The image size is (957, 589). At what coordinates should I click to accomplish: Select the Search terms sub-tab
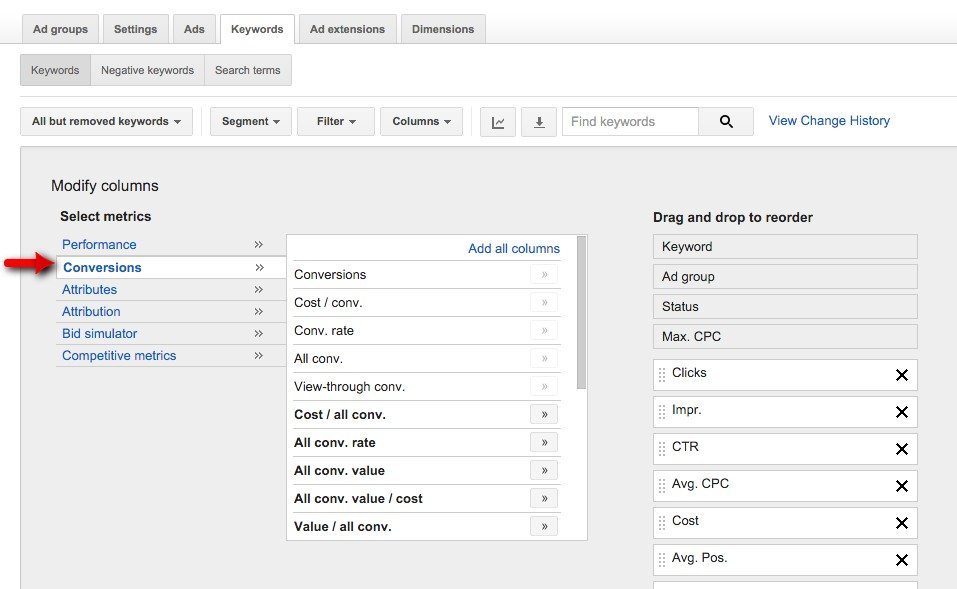pos(248,70)
